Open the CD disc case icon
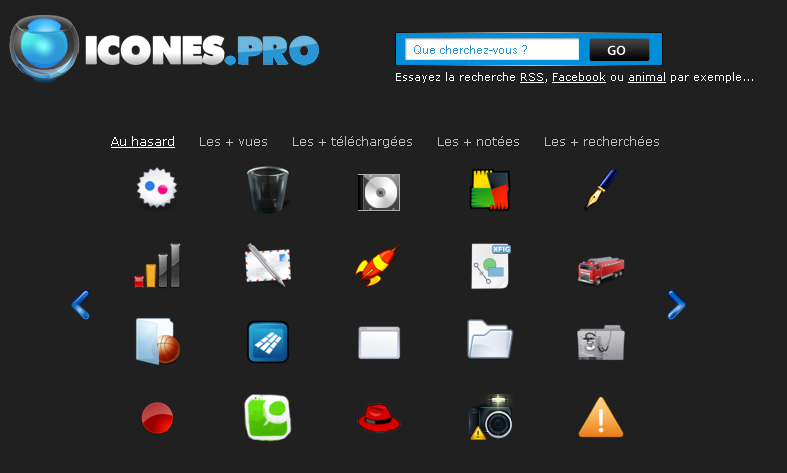Viewport: 787px width, 473px height. (x=379, y=192)
